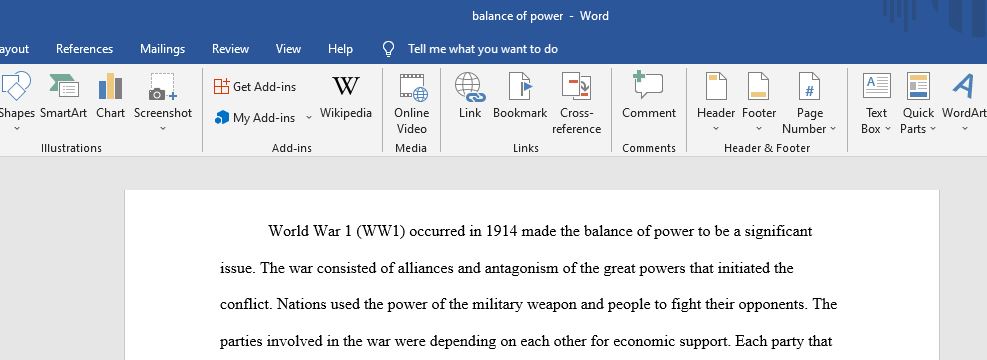Open the Wikipedia add-in

click(x=346, y=96)
